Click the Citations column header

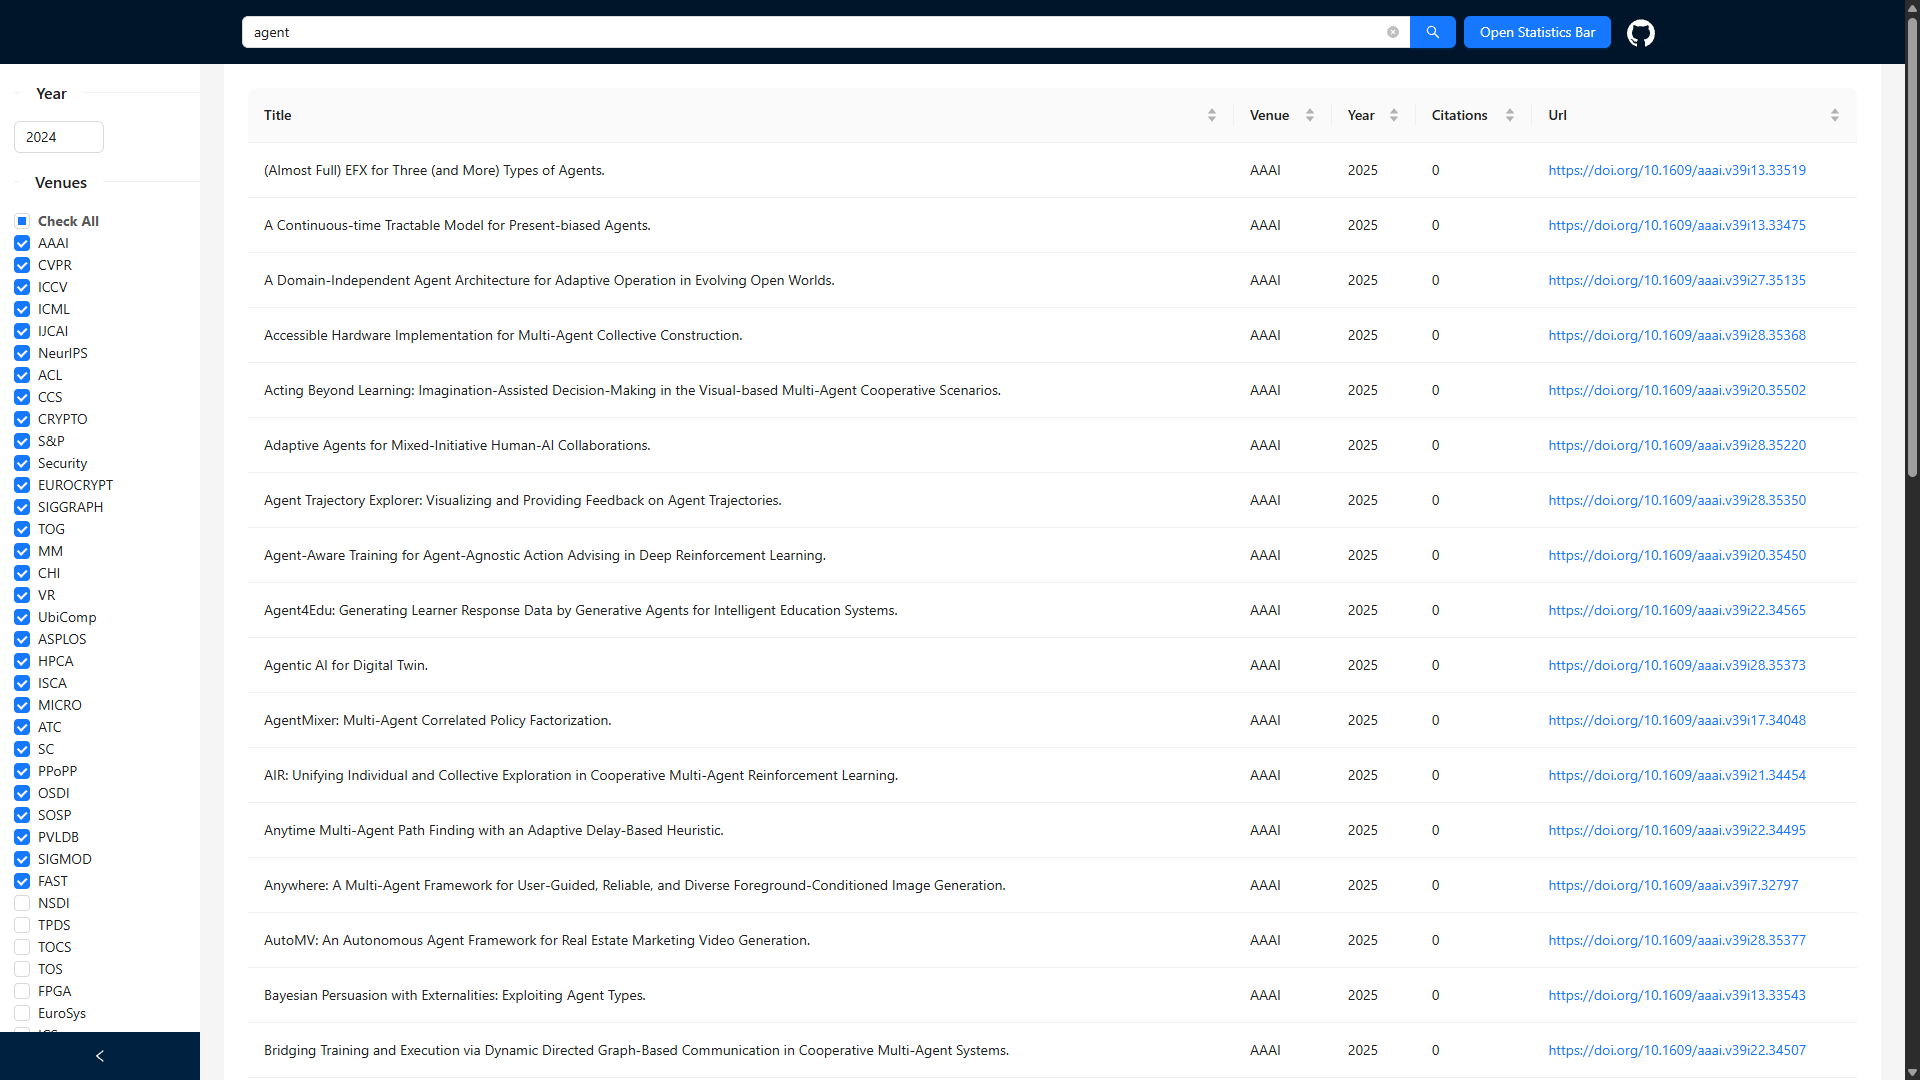point(1459,115)
